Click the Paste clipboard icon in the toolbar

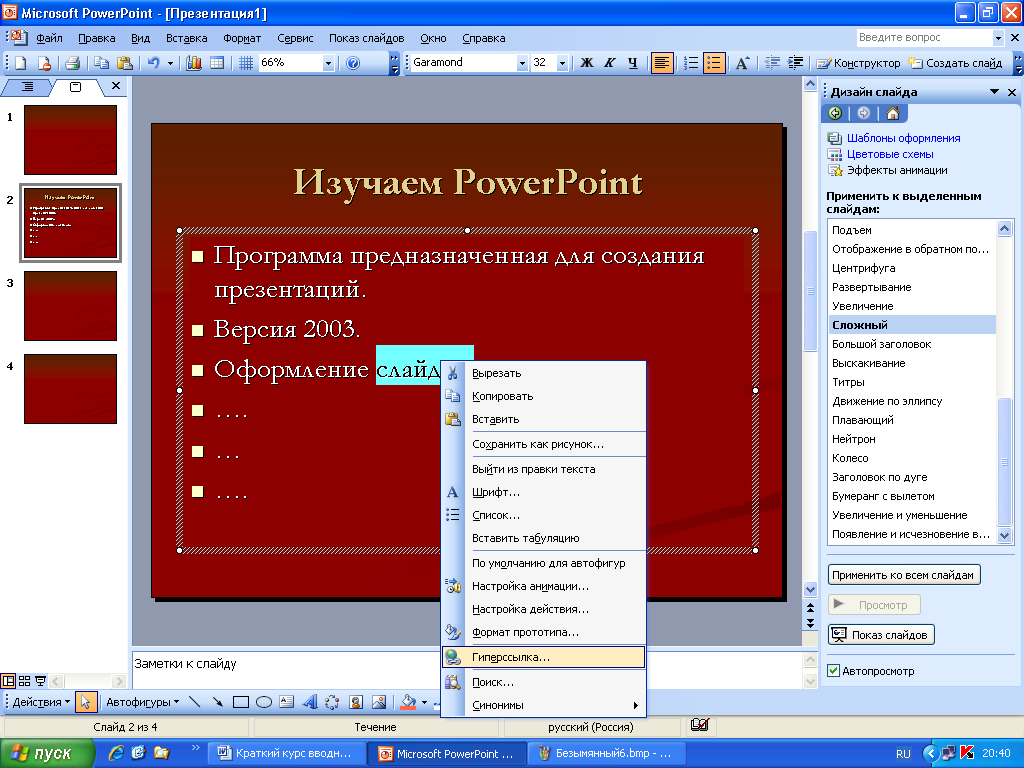pos(124,63)
